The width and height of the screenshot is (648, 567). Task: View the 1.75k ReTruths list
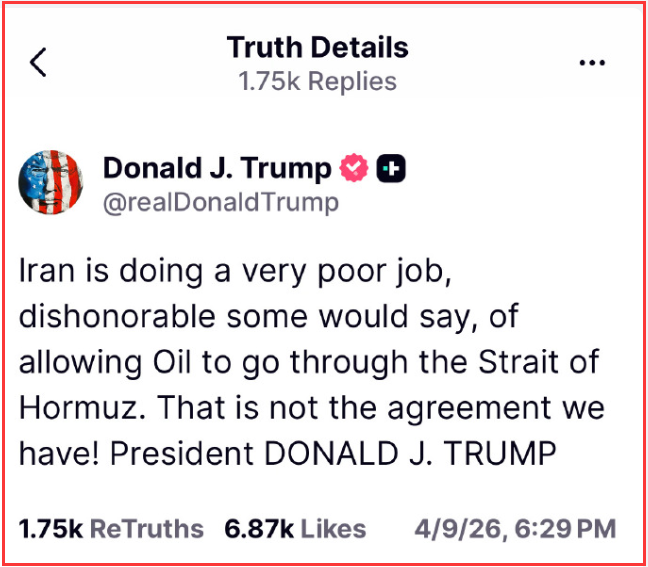point(111,529)
